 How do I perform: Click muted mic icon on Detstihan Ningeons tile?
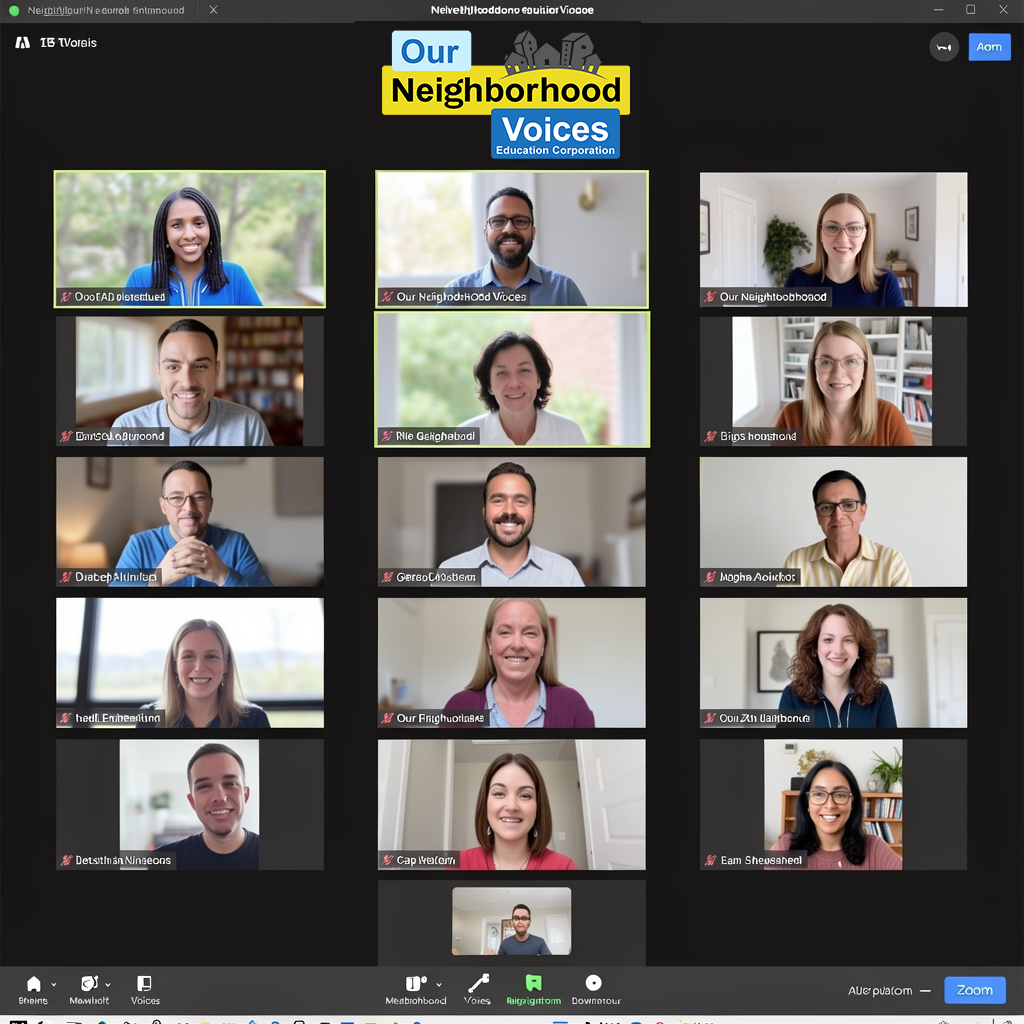coord(65,860)
